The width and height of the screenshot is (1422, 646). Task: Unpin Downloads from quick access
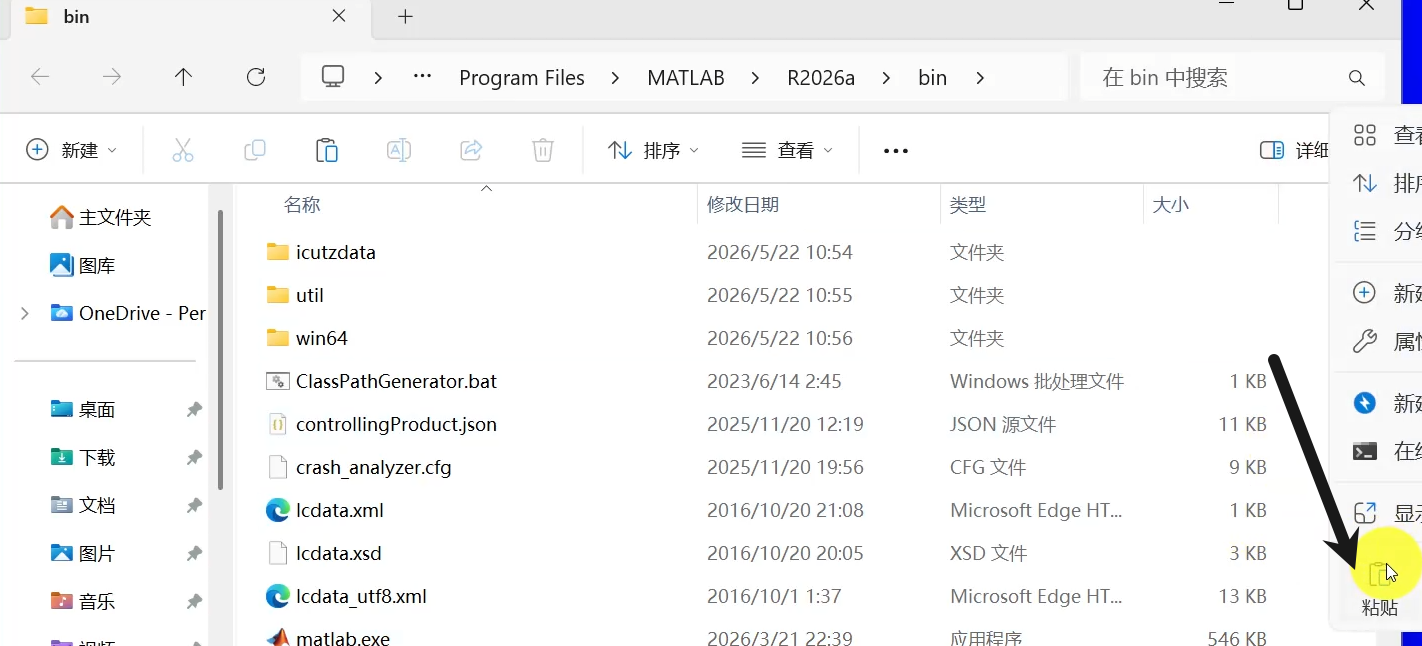194,458
